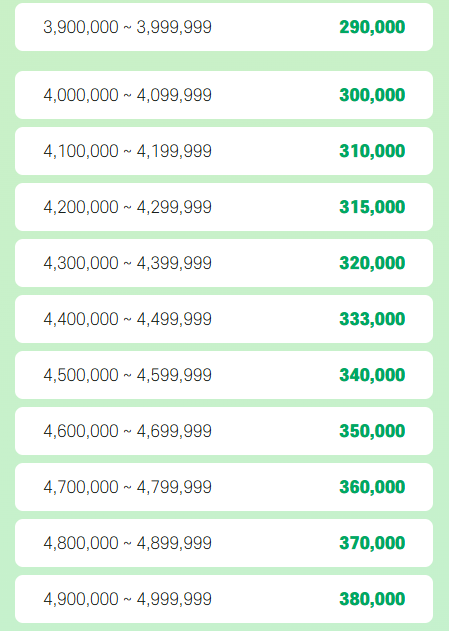Click the 360,000 amount value

pyautogui.click(x=372, y=487)
